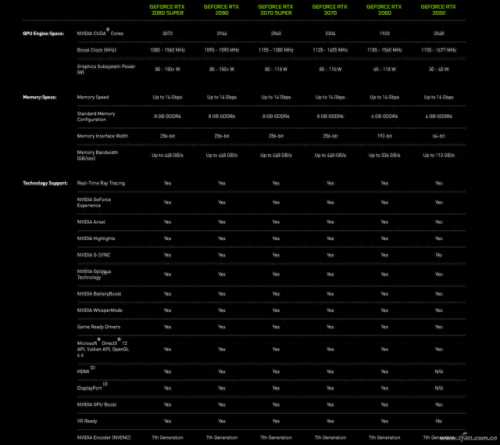This screenshot has height=445, width=500.
Task: Click the 'NVIDIA Highlights' row label
Action: pyautogui.click(x=96, y=238)
